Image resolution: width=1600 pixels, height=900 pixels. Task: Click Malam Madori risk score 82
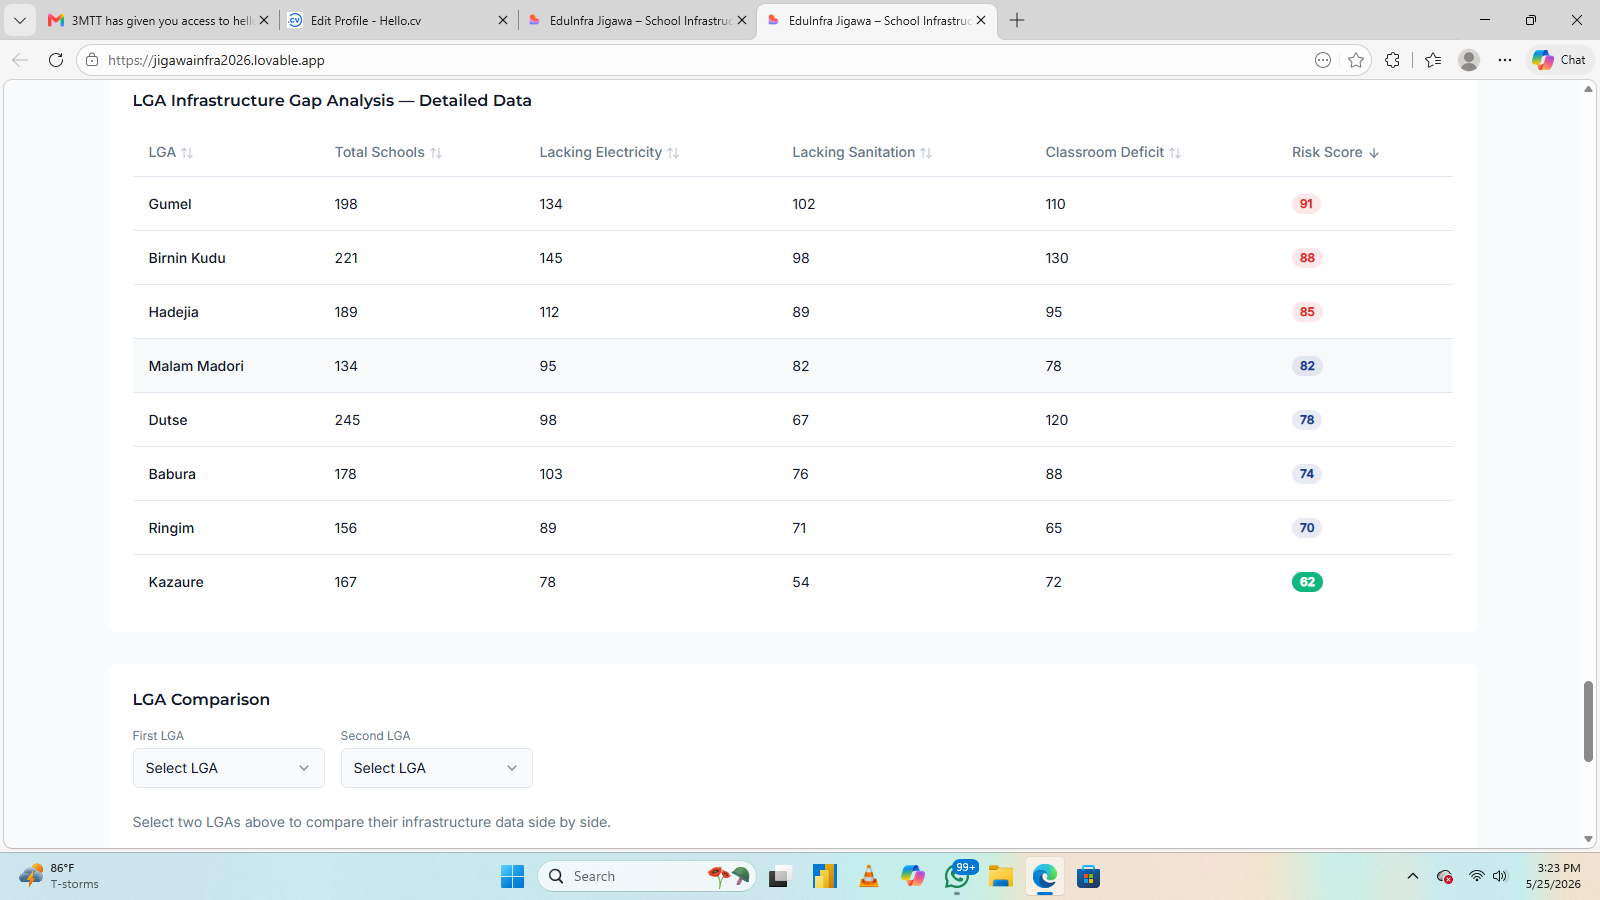[1307, 366]
